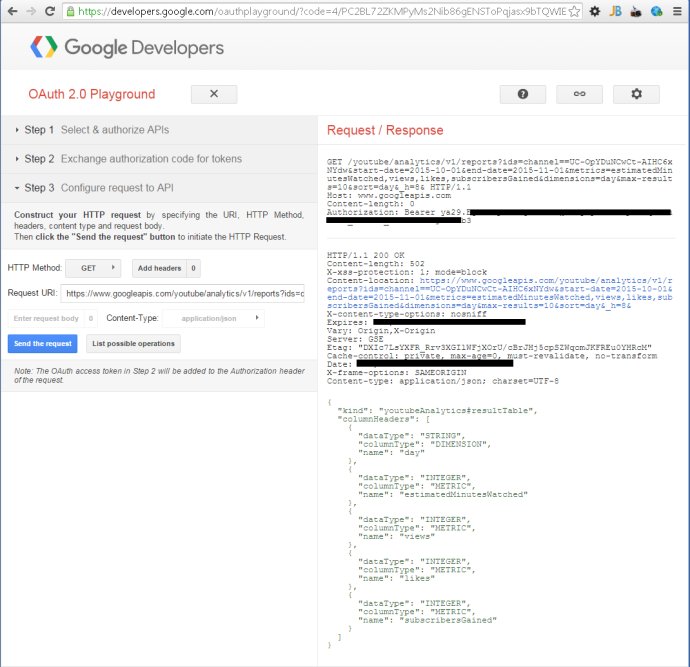Click 'X-frame-options: SAMEORIGIN' line
Viewport: 690px width, 667px height.
tap(396, 373)
